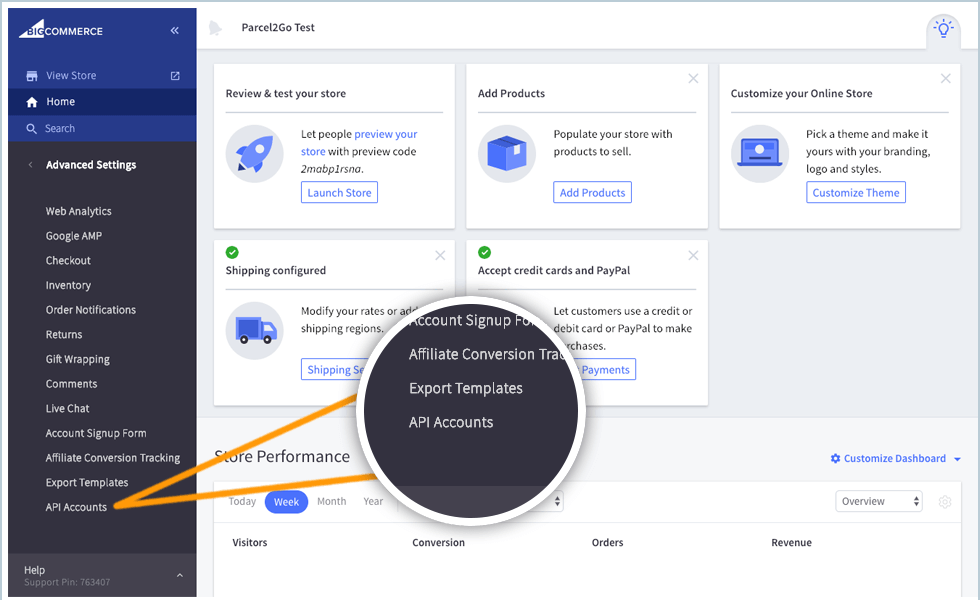Select Checkout in the Advanced Settings menu
Viewport: 980px width, 600px height.
(x=68, y=260)
